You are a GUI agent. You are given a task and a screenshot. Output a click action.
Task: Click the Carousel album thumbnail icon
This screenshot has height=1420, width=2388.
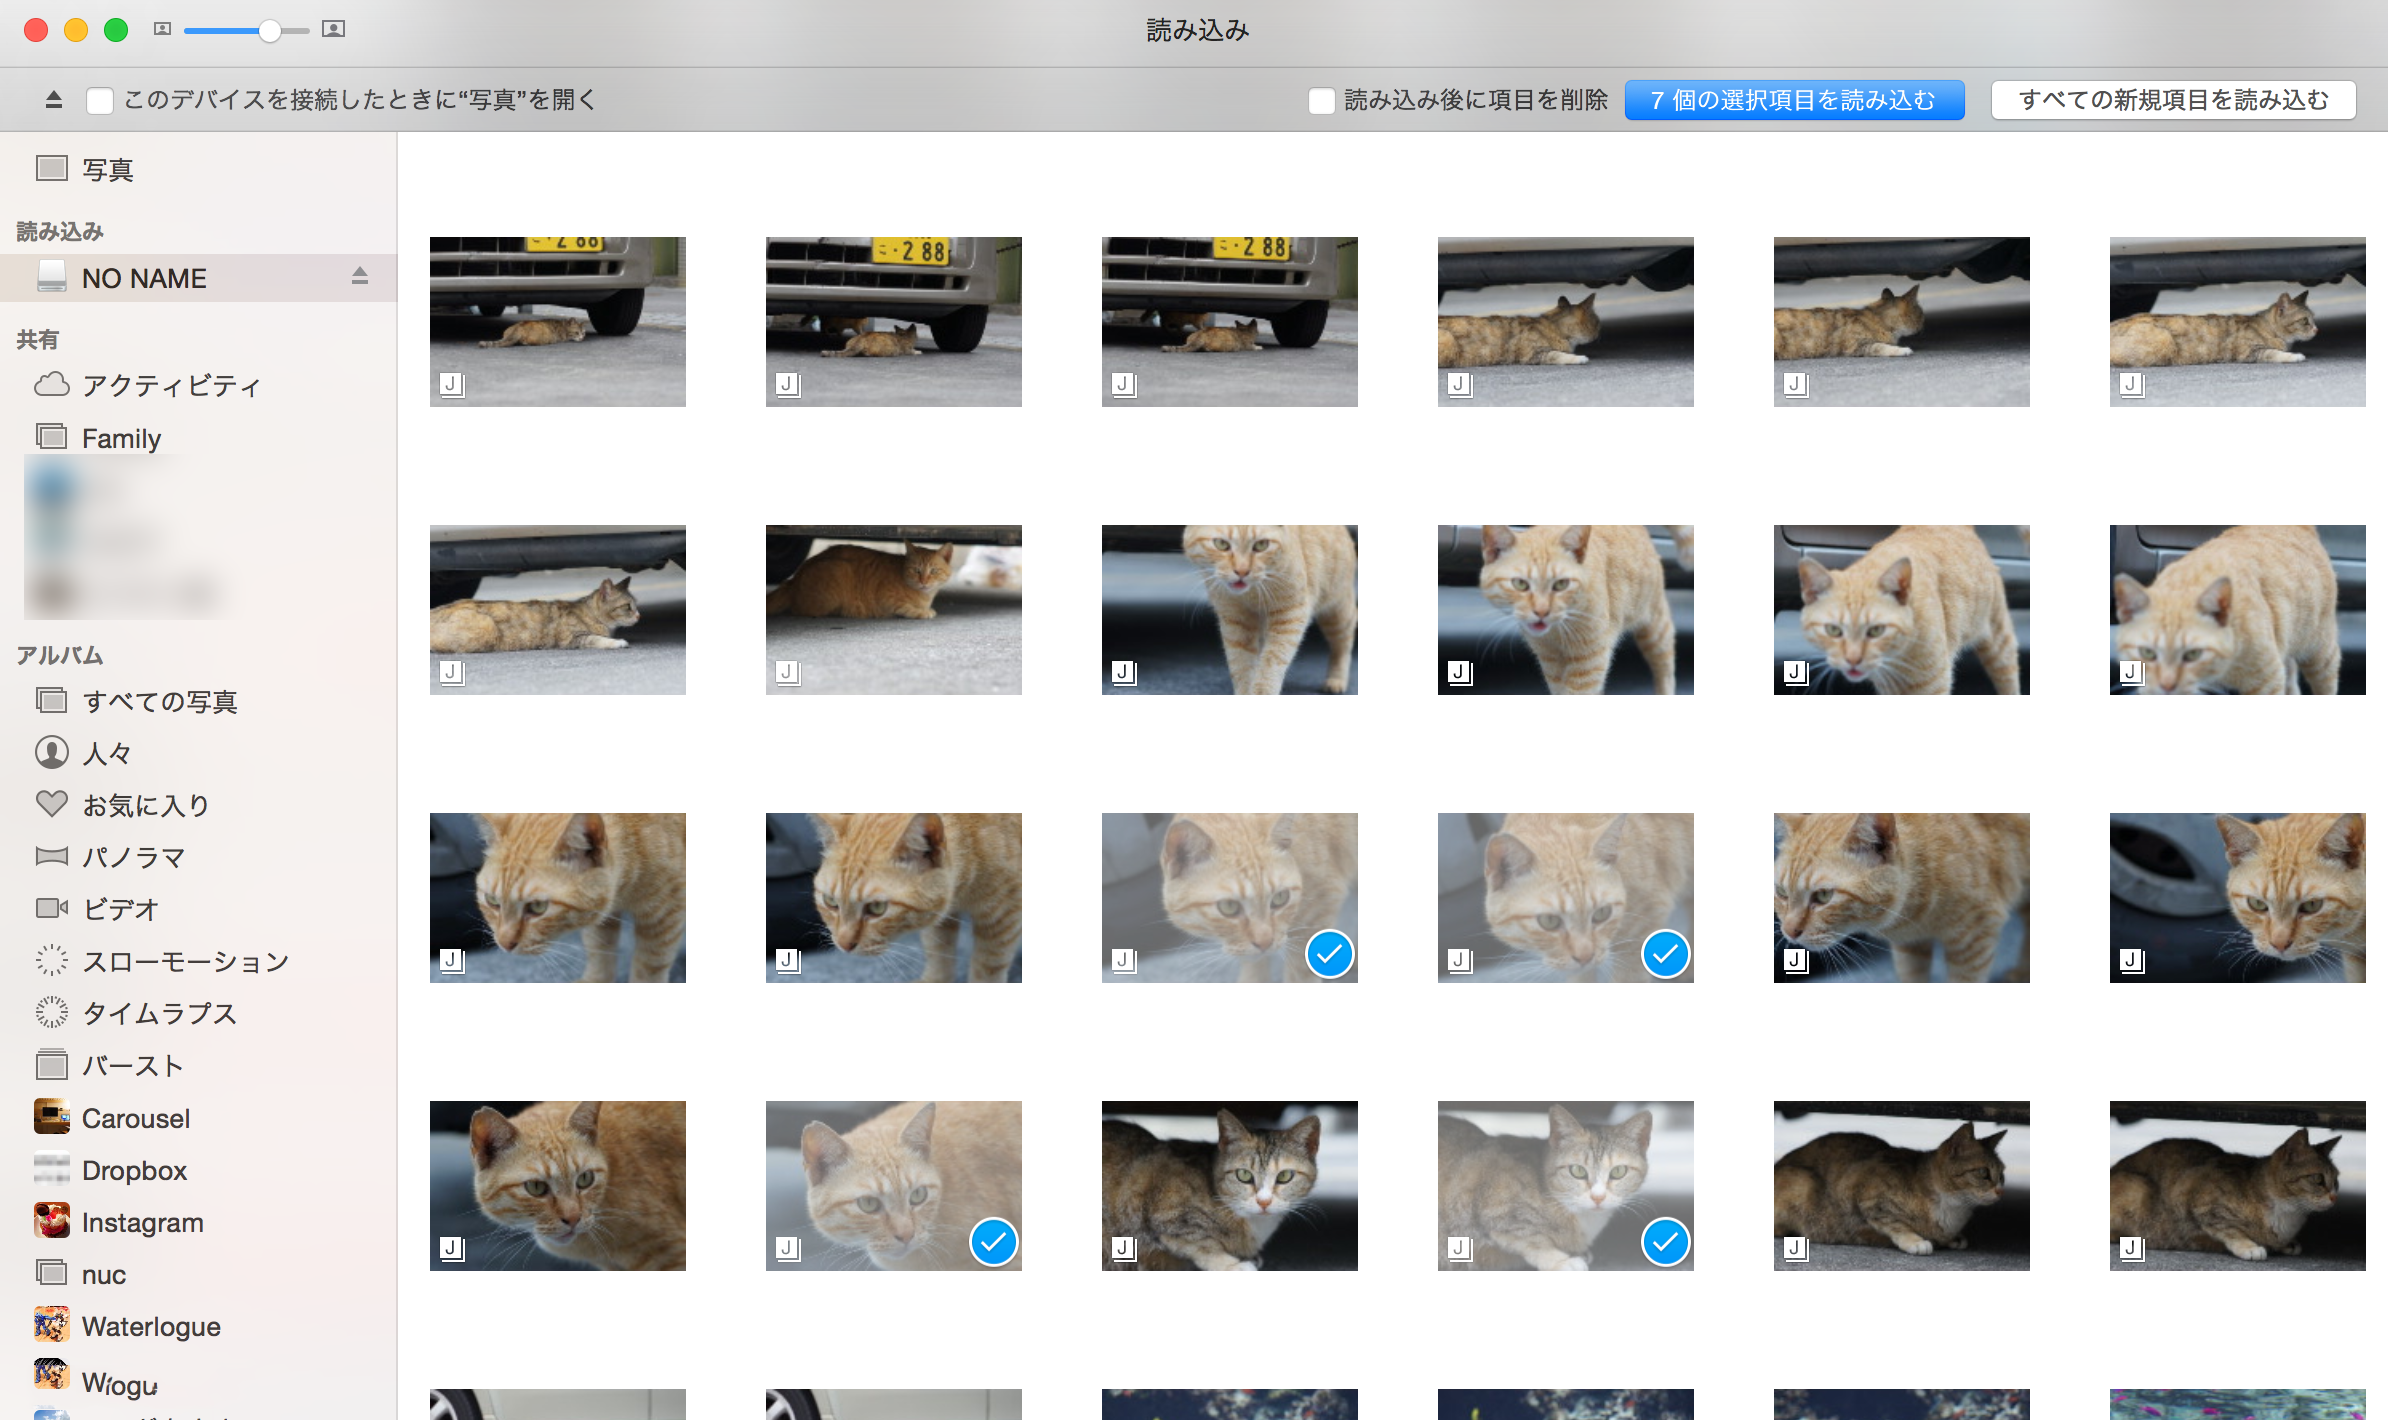coord(52,1117)
